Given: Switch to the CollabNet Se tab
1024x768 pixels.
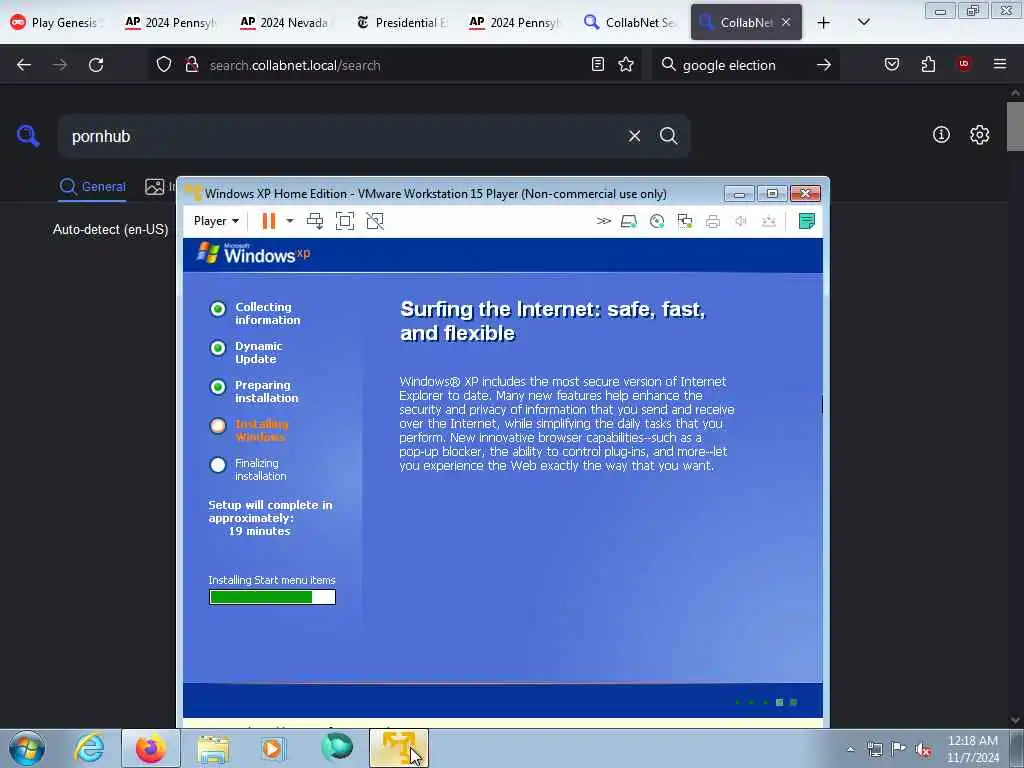Looking at the screenshot, I should [x=630, y=22].
